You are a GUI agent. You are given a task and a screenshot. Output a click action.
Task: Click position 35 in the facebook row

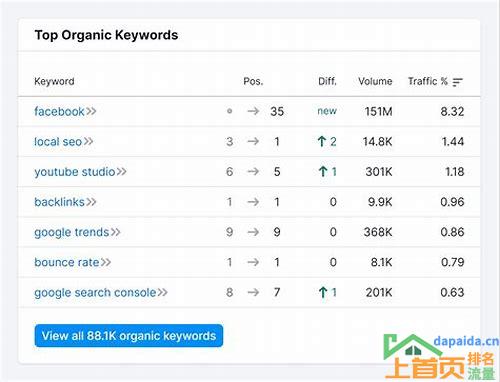pyautogui.click(x=277, y=111)
